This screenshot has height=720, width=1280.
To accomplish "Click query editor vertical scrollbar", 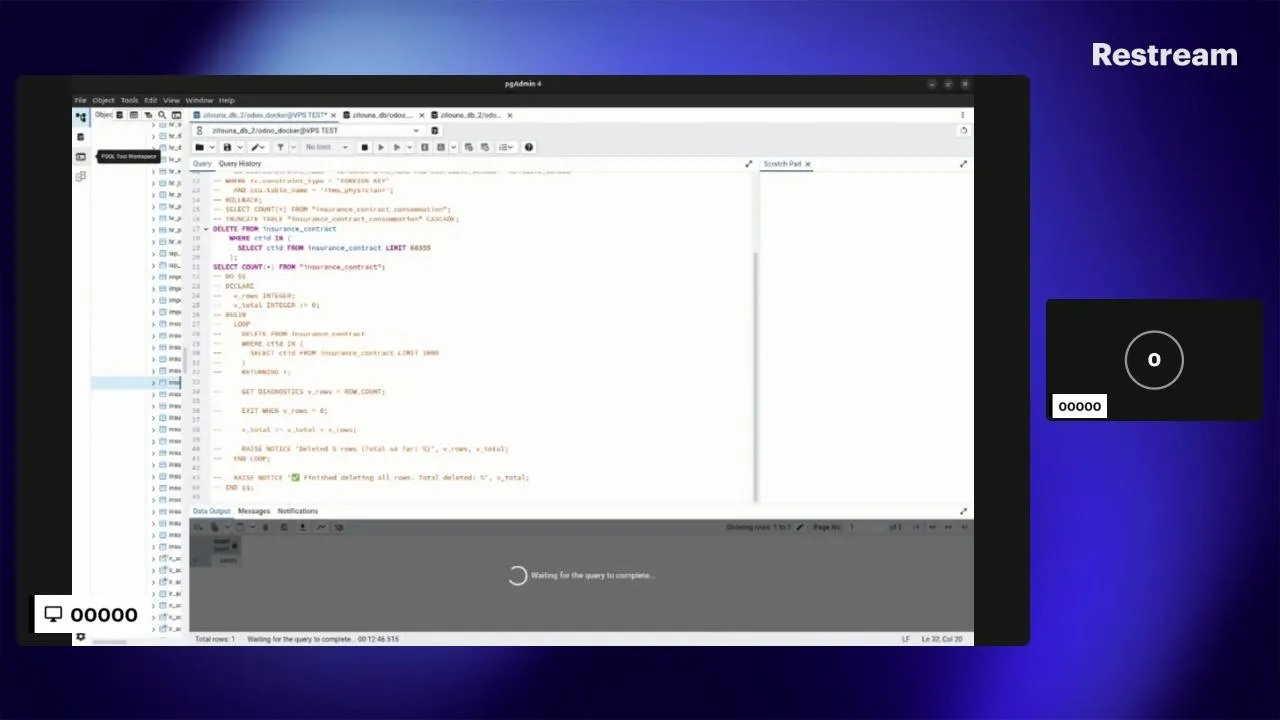I will [x=755, y=375].
